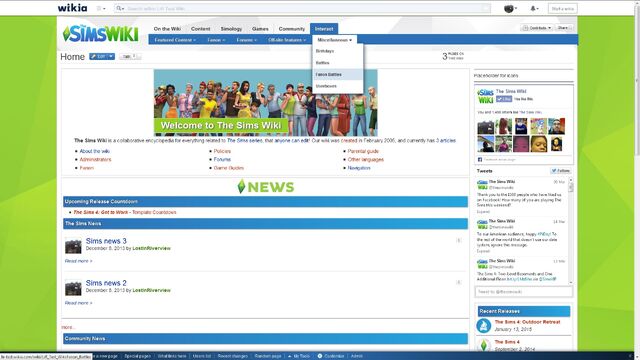Open the Community navigation tab
Screen dimensions: 640x360
[x=291, y=29]
